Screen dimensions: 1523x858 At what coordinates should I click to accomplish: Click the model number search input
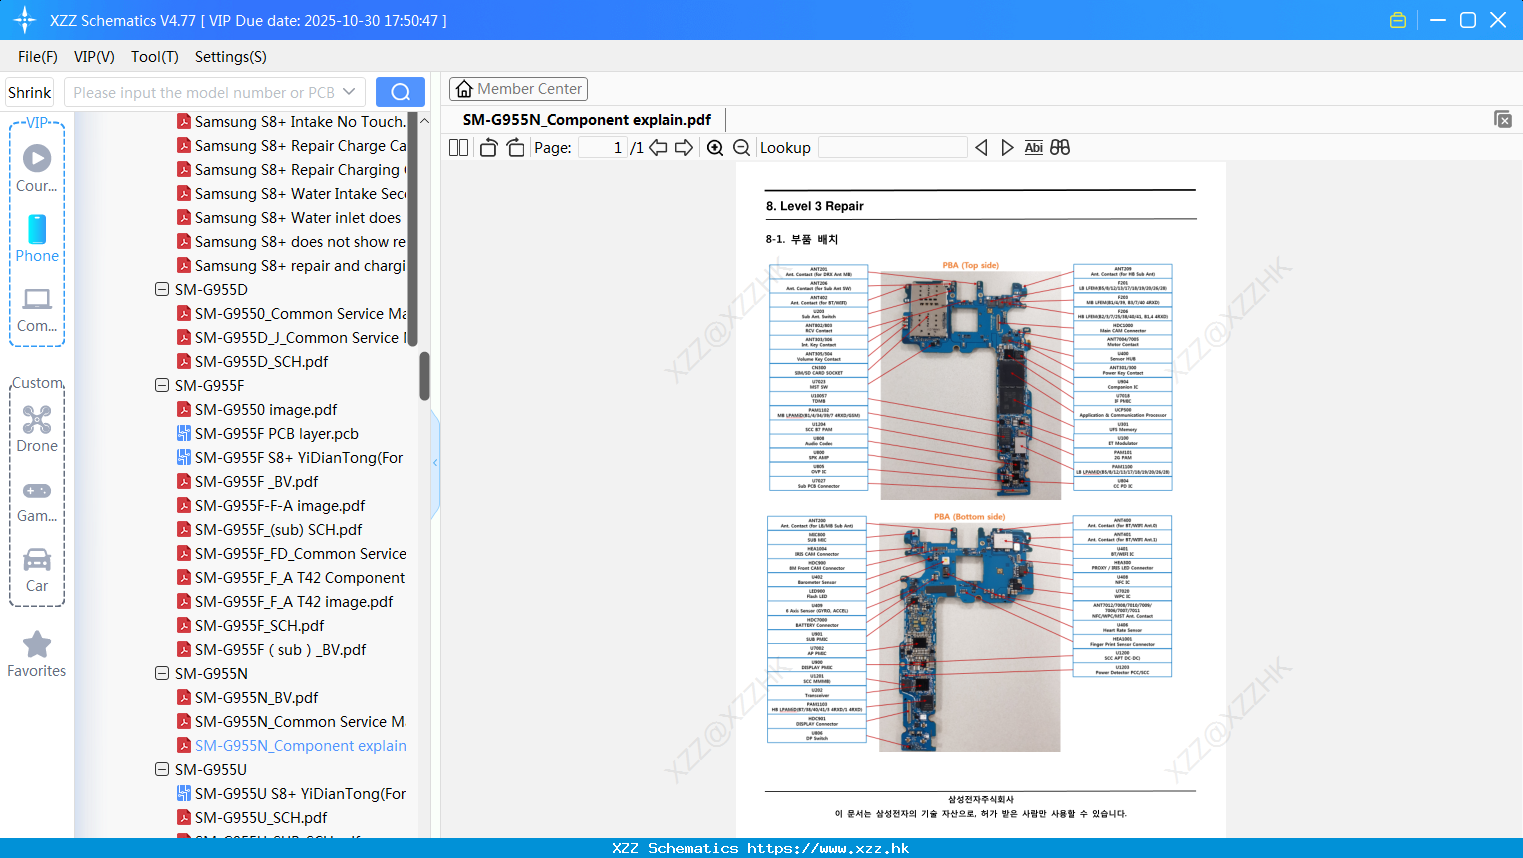click(204, 92)
